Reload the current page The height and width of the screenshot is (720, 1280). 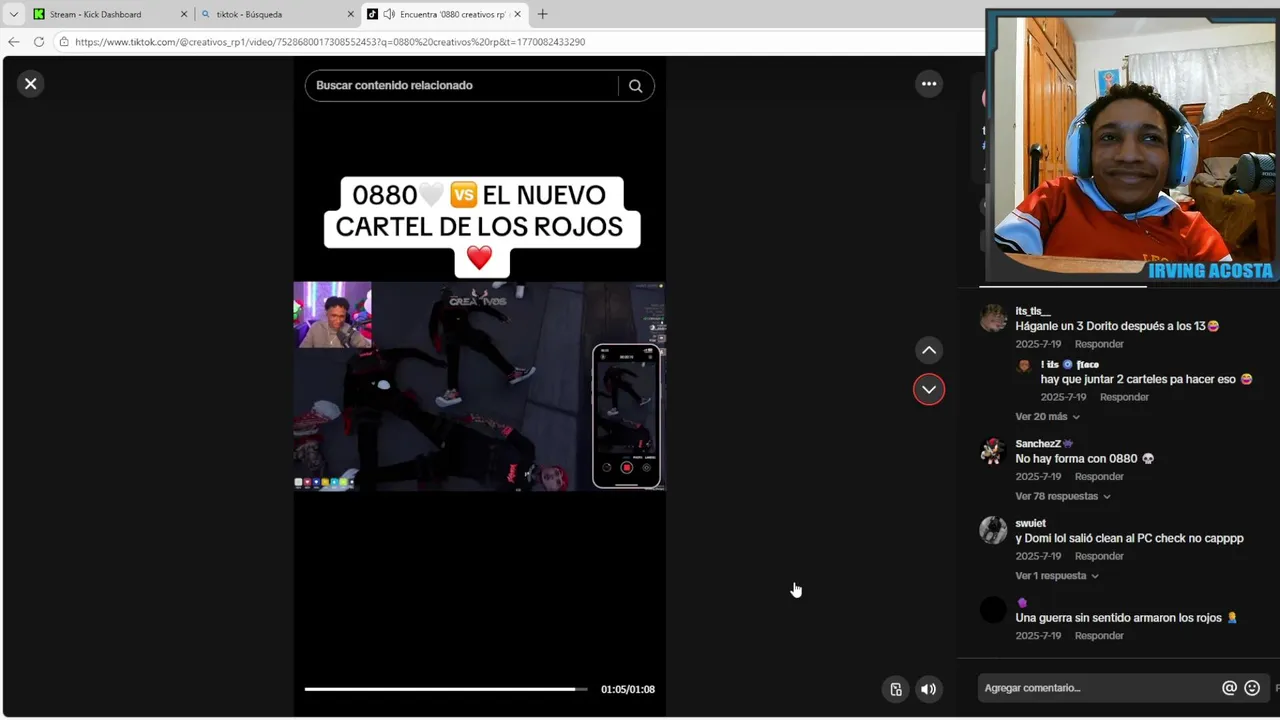(39, 42)
